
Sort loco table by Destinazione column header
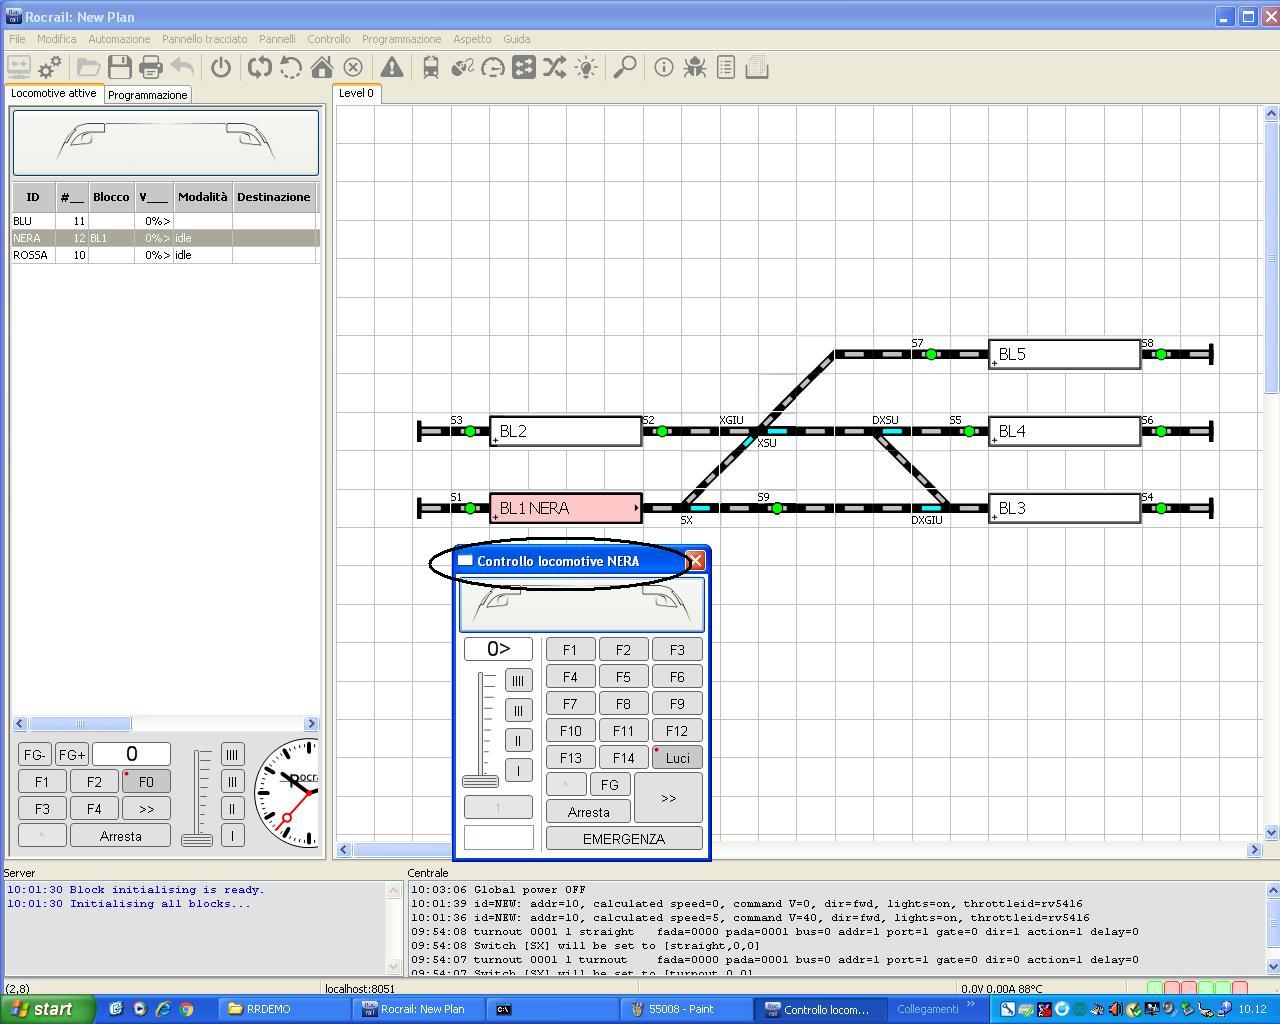coord(273,197)
